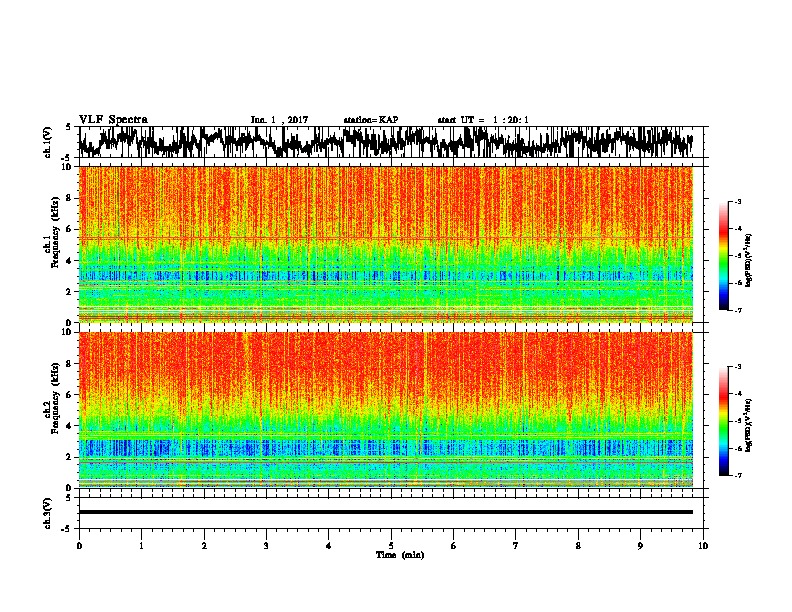Click the "ch.3(V)" axis label
Screen dimensions: 792x612
(x=48, y=513)
